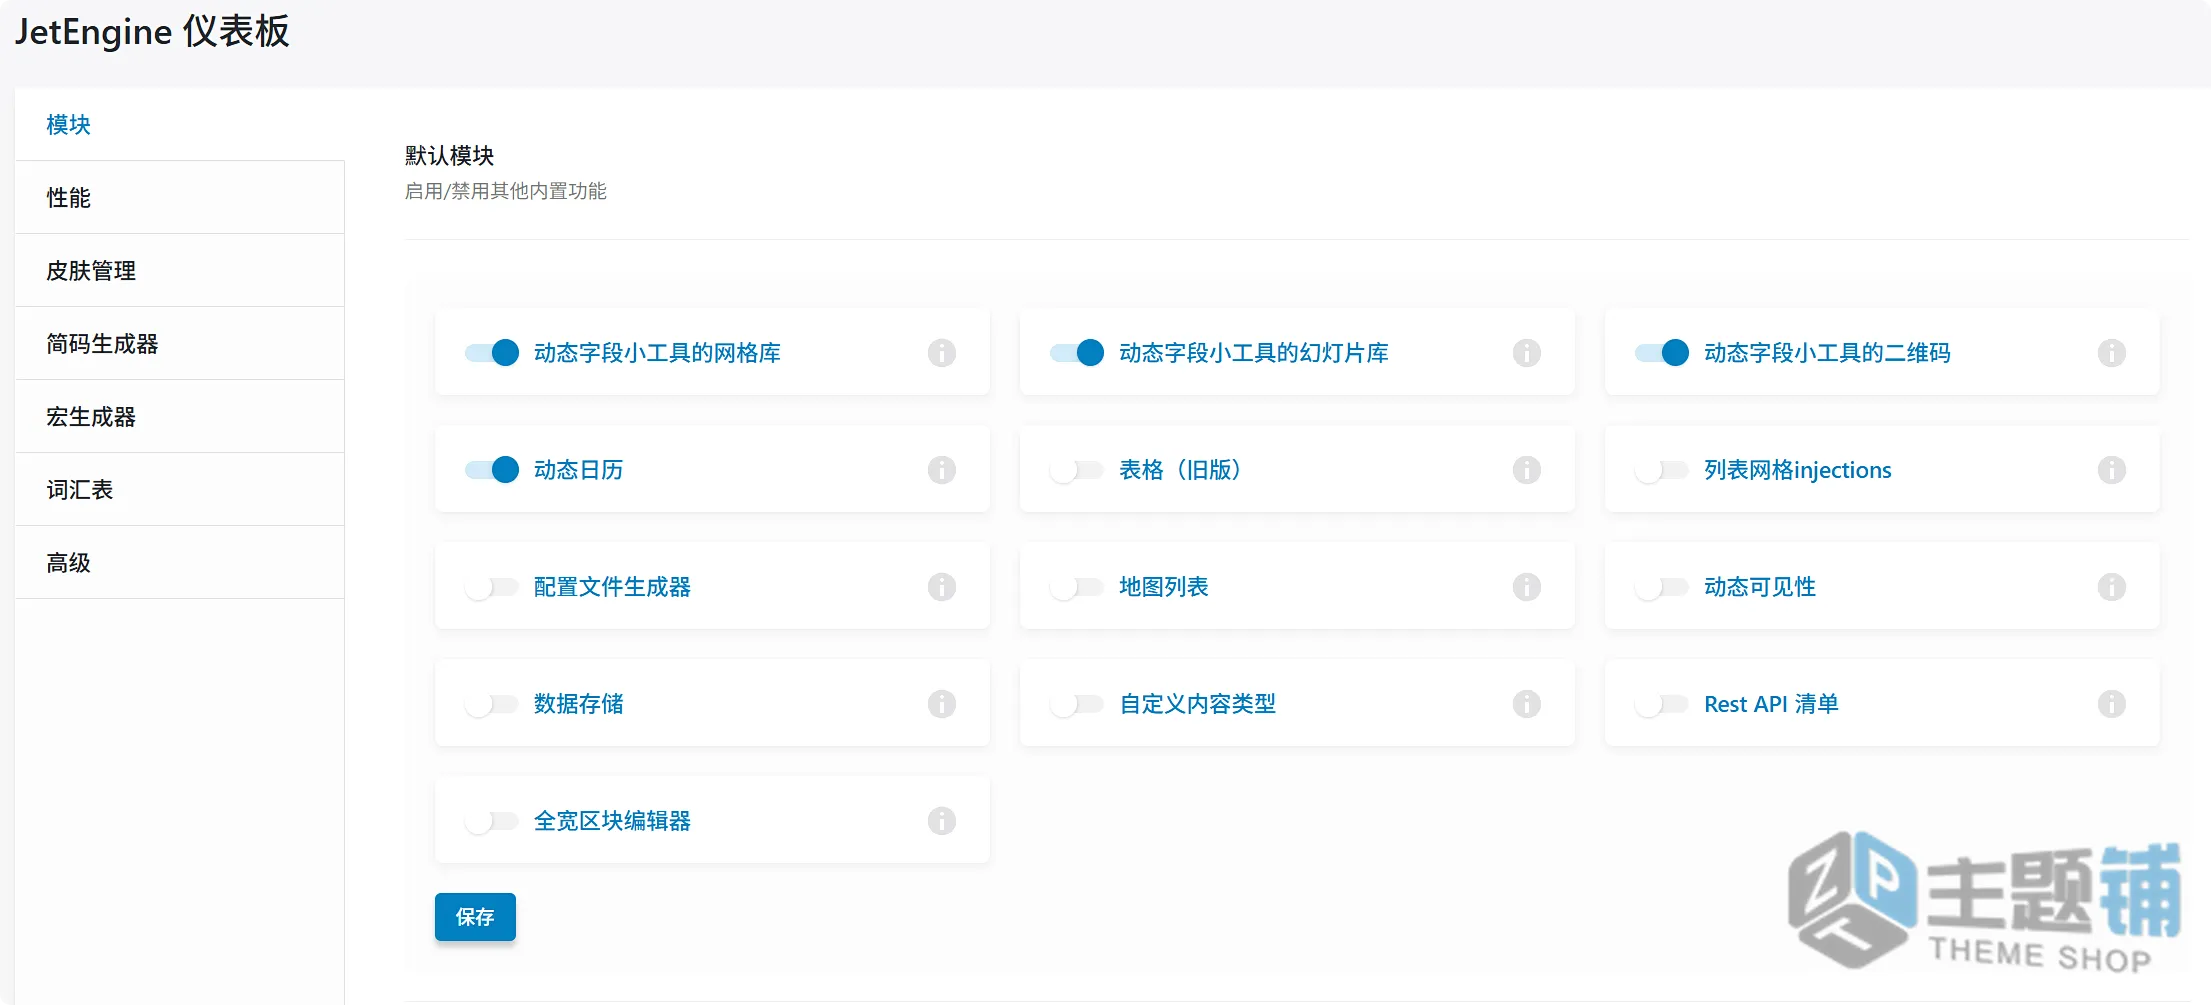Click the Rest API 清单 label

pos(1771,704)
